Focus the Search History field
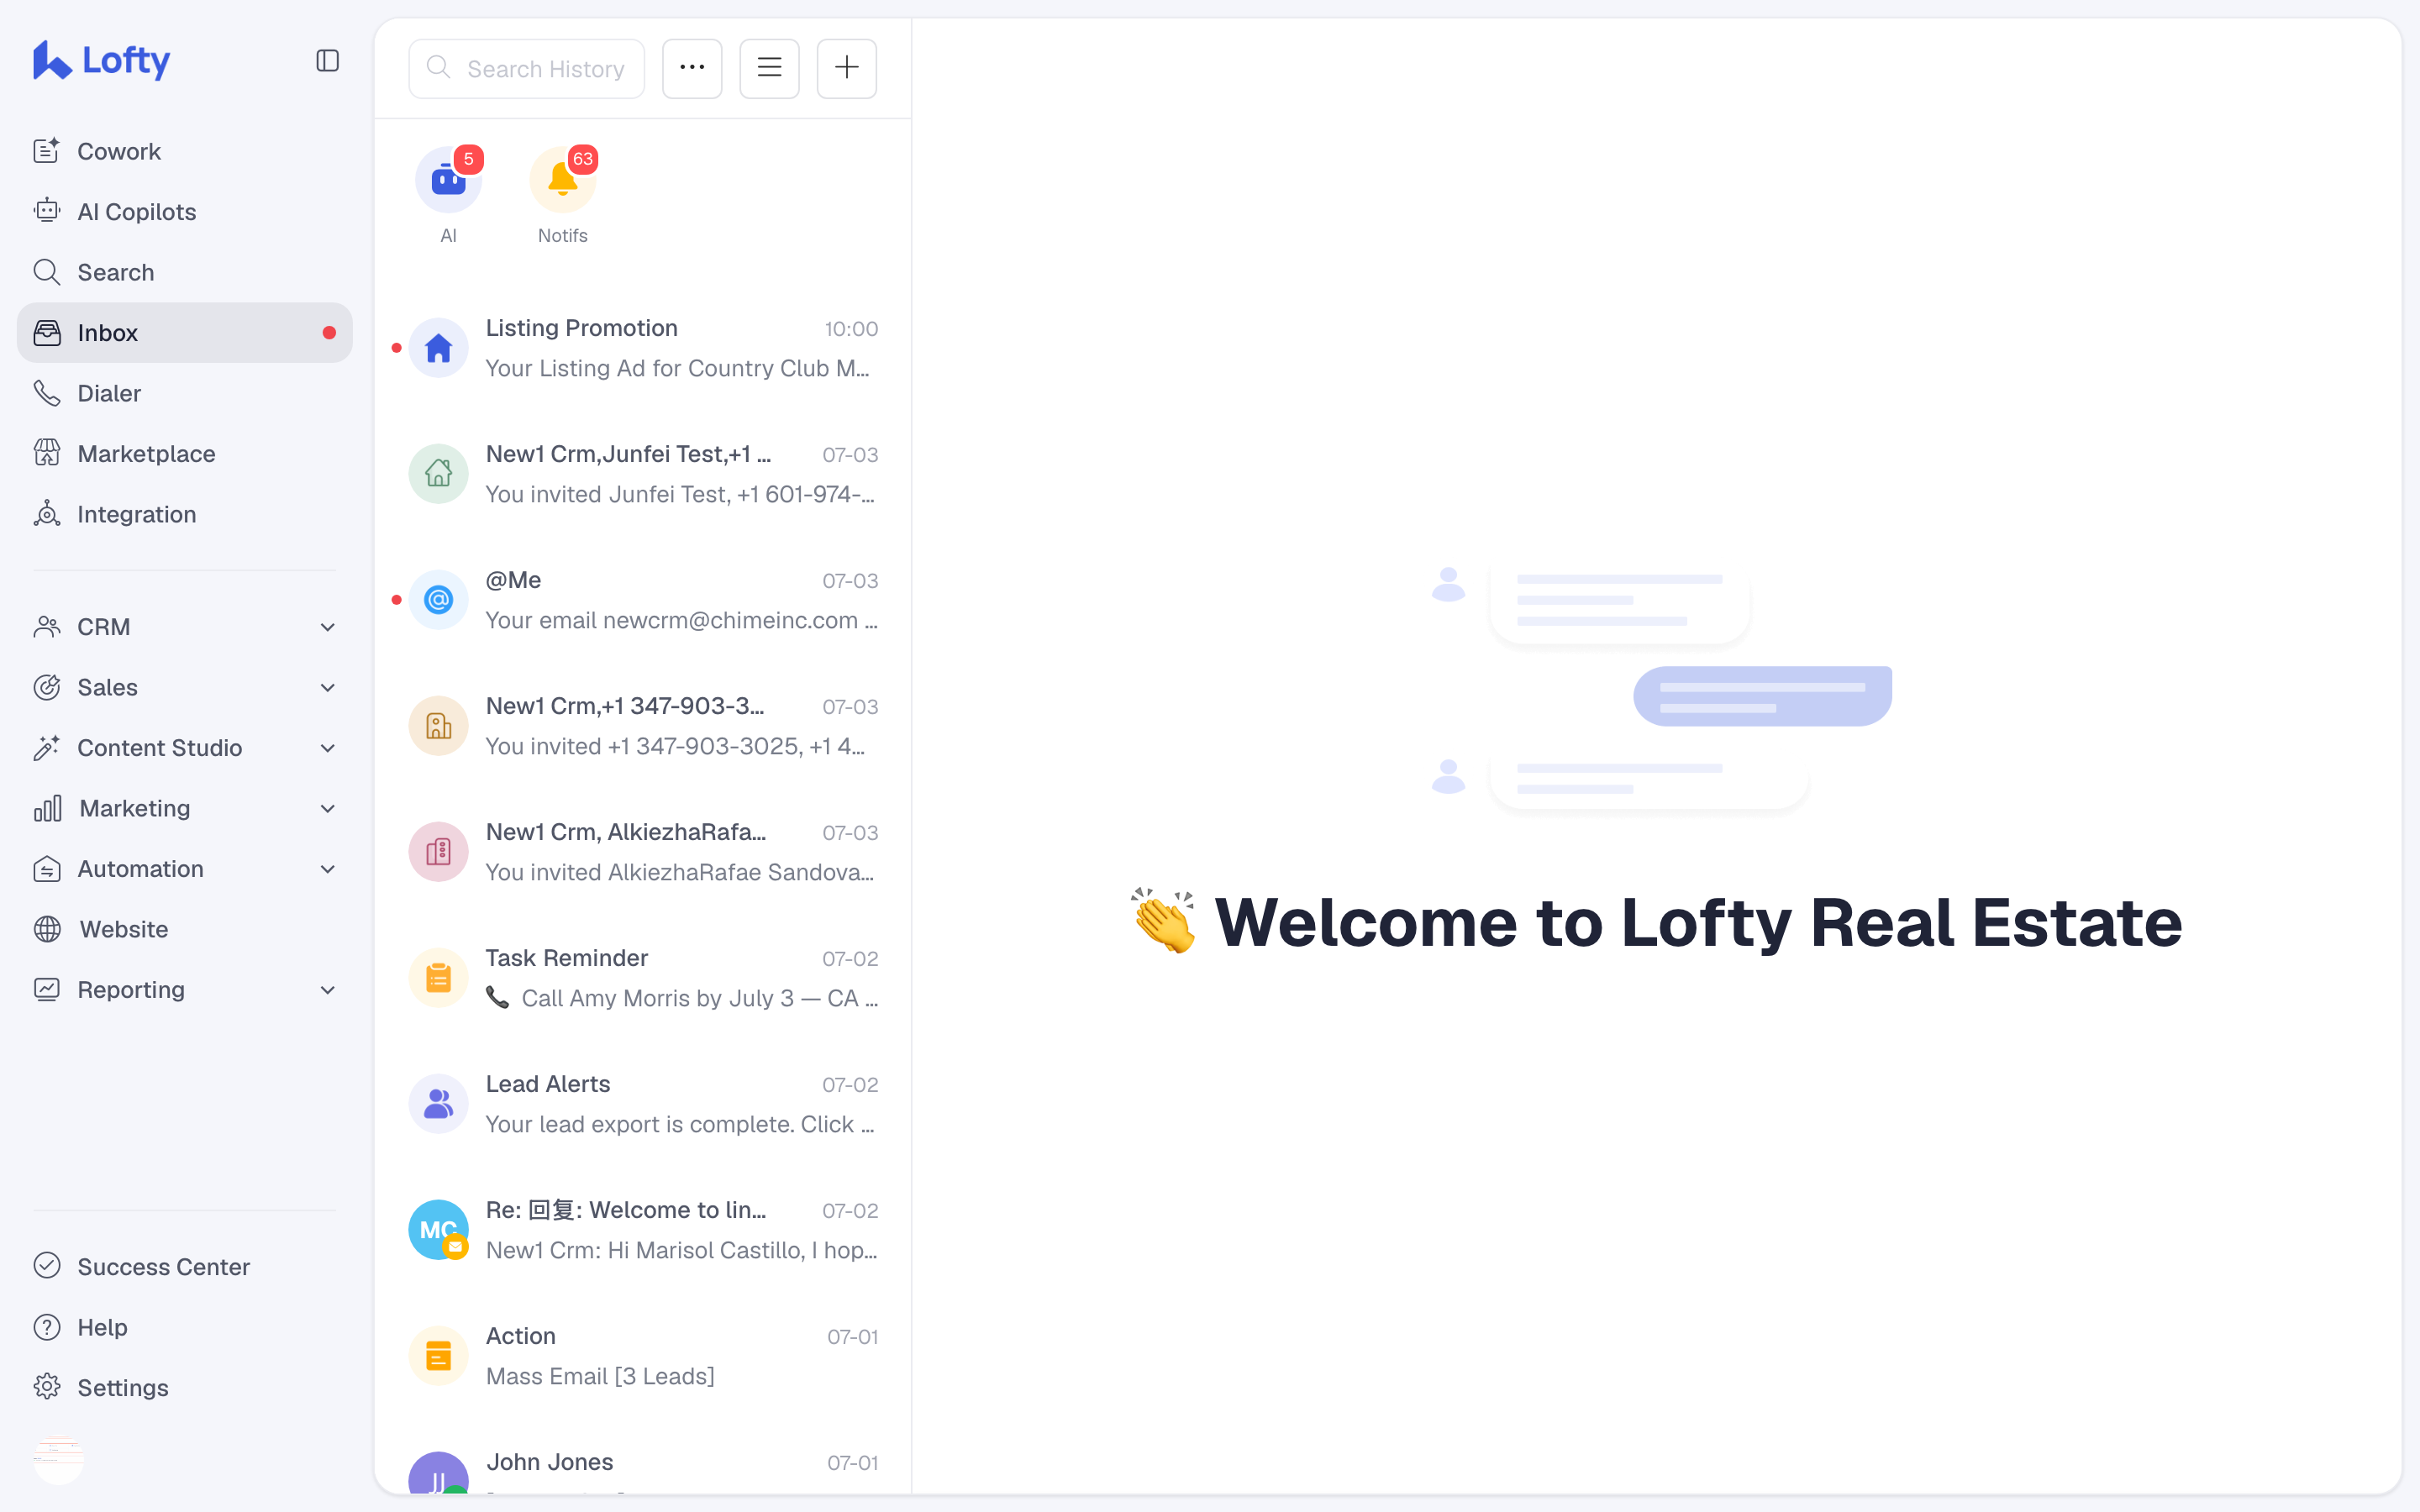 click(x=527, y=69)
